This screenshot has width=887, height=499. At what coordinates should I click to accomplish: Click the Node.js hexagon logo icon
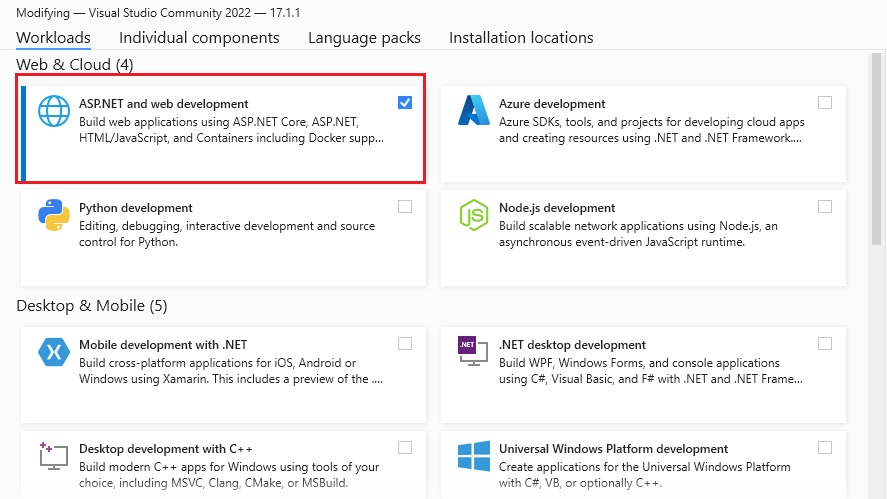tap(473, 215)
